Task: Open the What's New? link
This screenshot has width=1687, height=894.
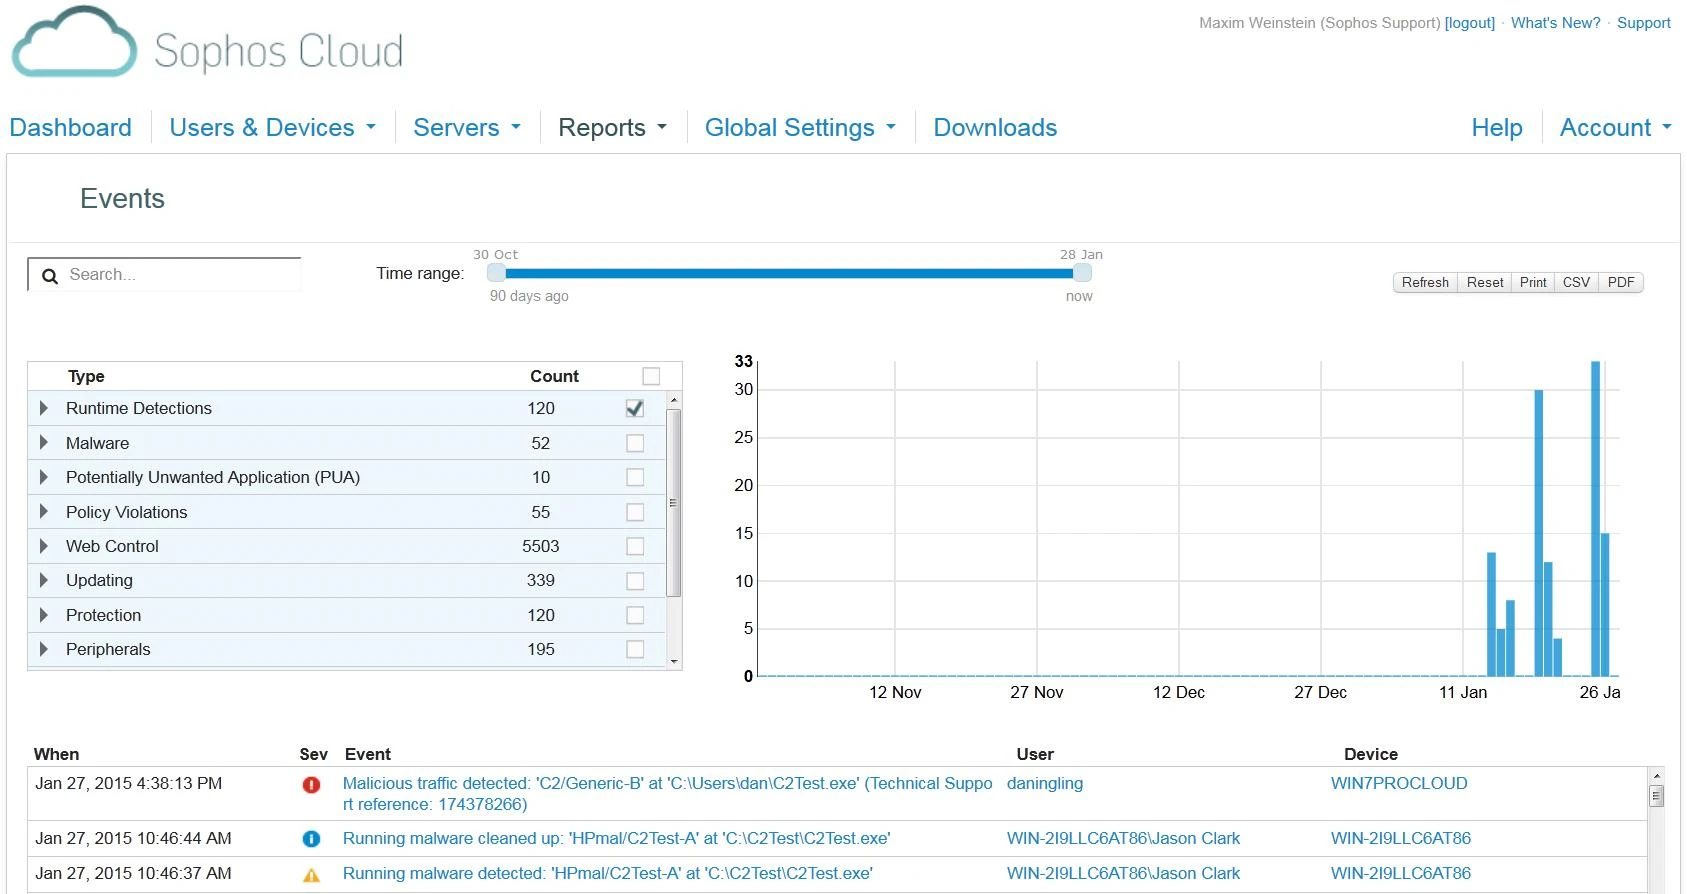Action: [1555, 23]
